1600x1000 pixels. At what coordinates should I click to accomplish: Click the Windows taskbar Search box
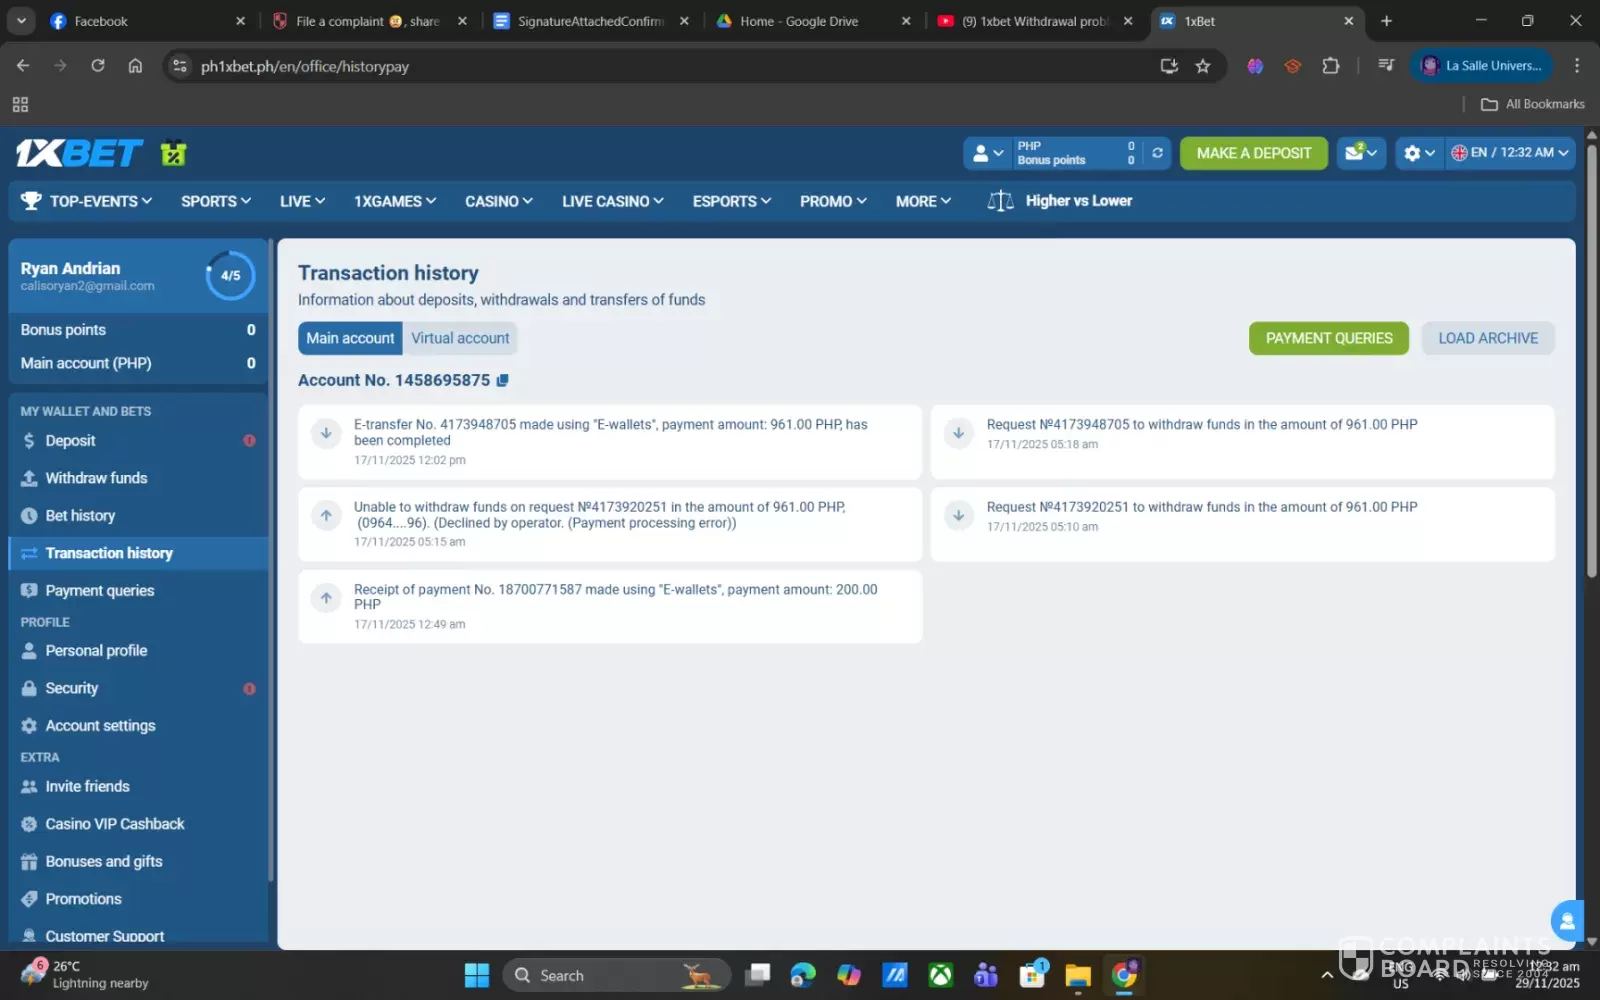click(x=600, y=975)
